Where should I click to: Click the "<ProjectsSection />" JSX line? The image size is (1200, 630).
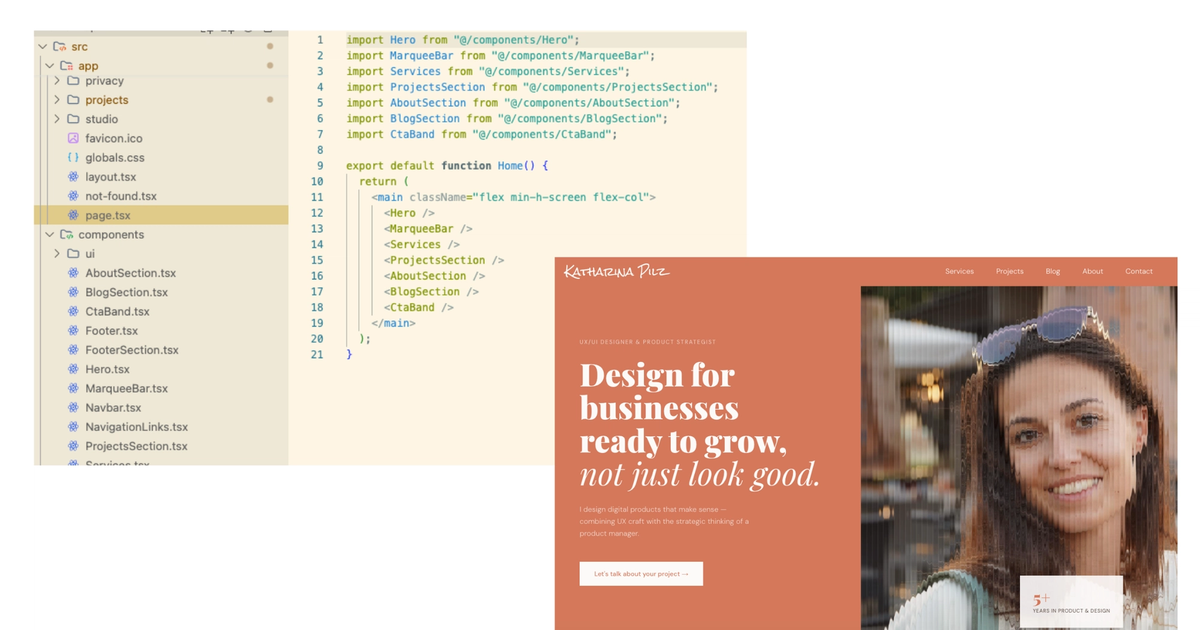[444, 260]
